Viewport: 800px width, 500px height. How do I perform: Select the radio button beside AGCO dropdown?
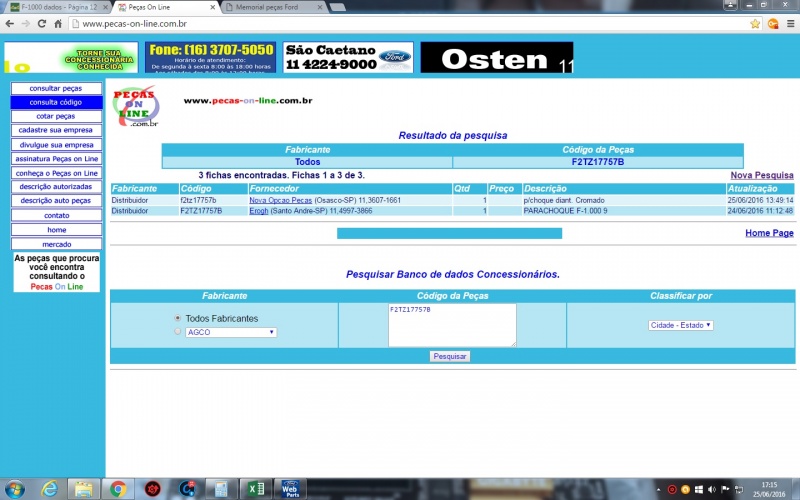(x=178, y=332)
